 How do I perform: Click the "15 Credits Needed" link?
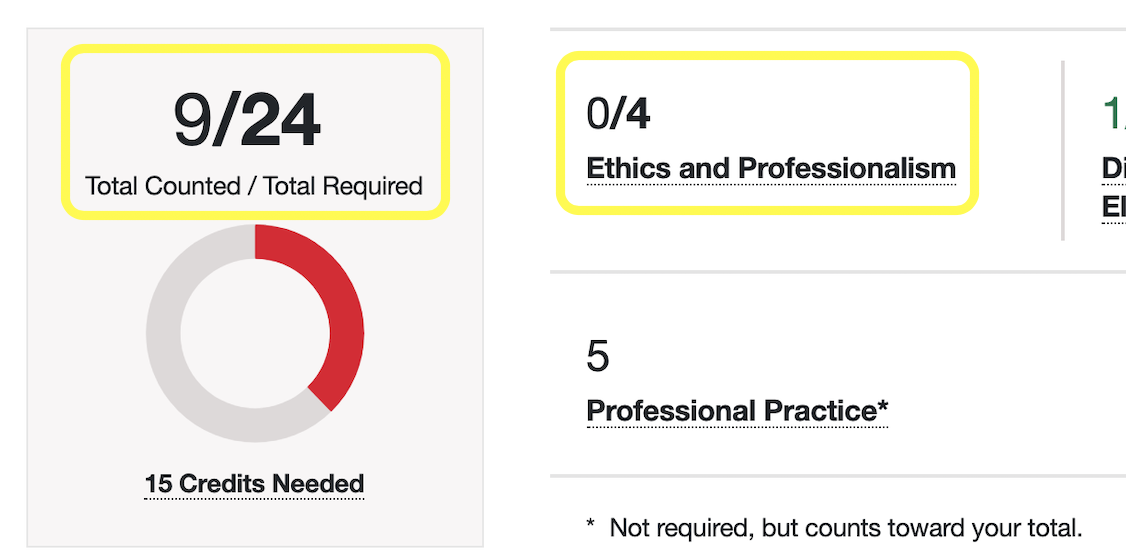click(x=254, y=484)
